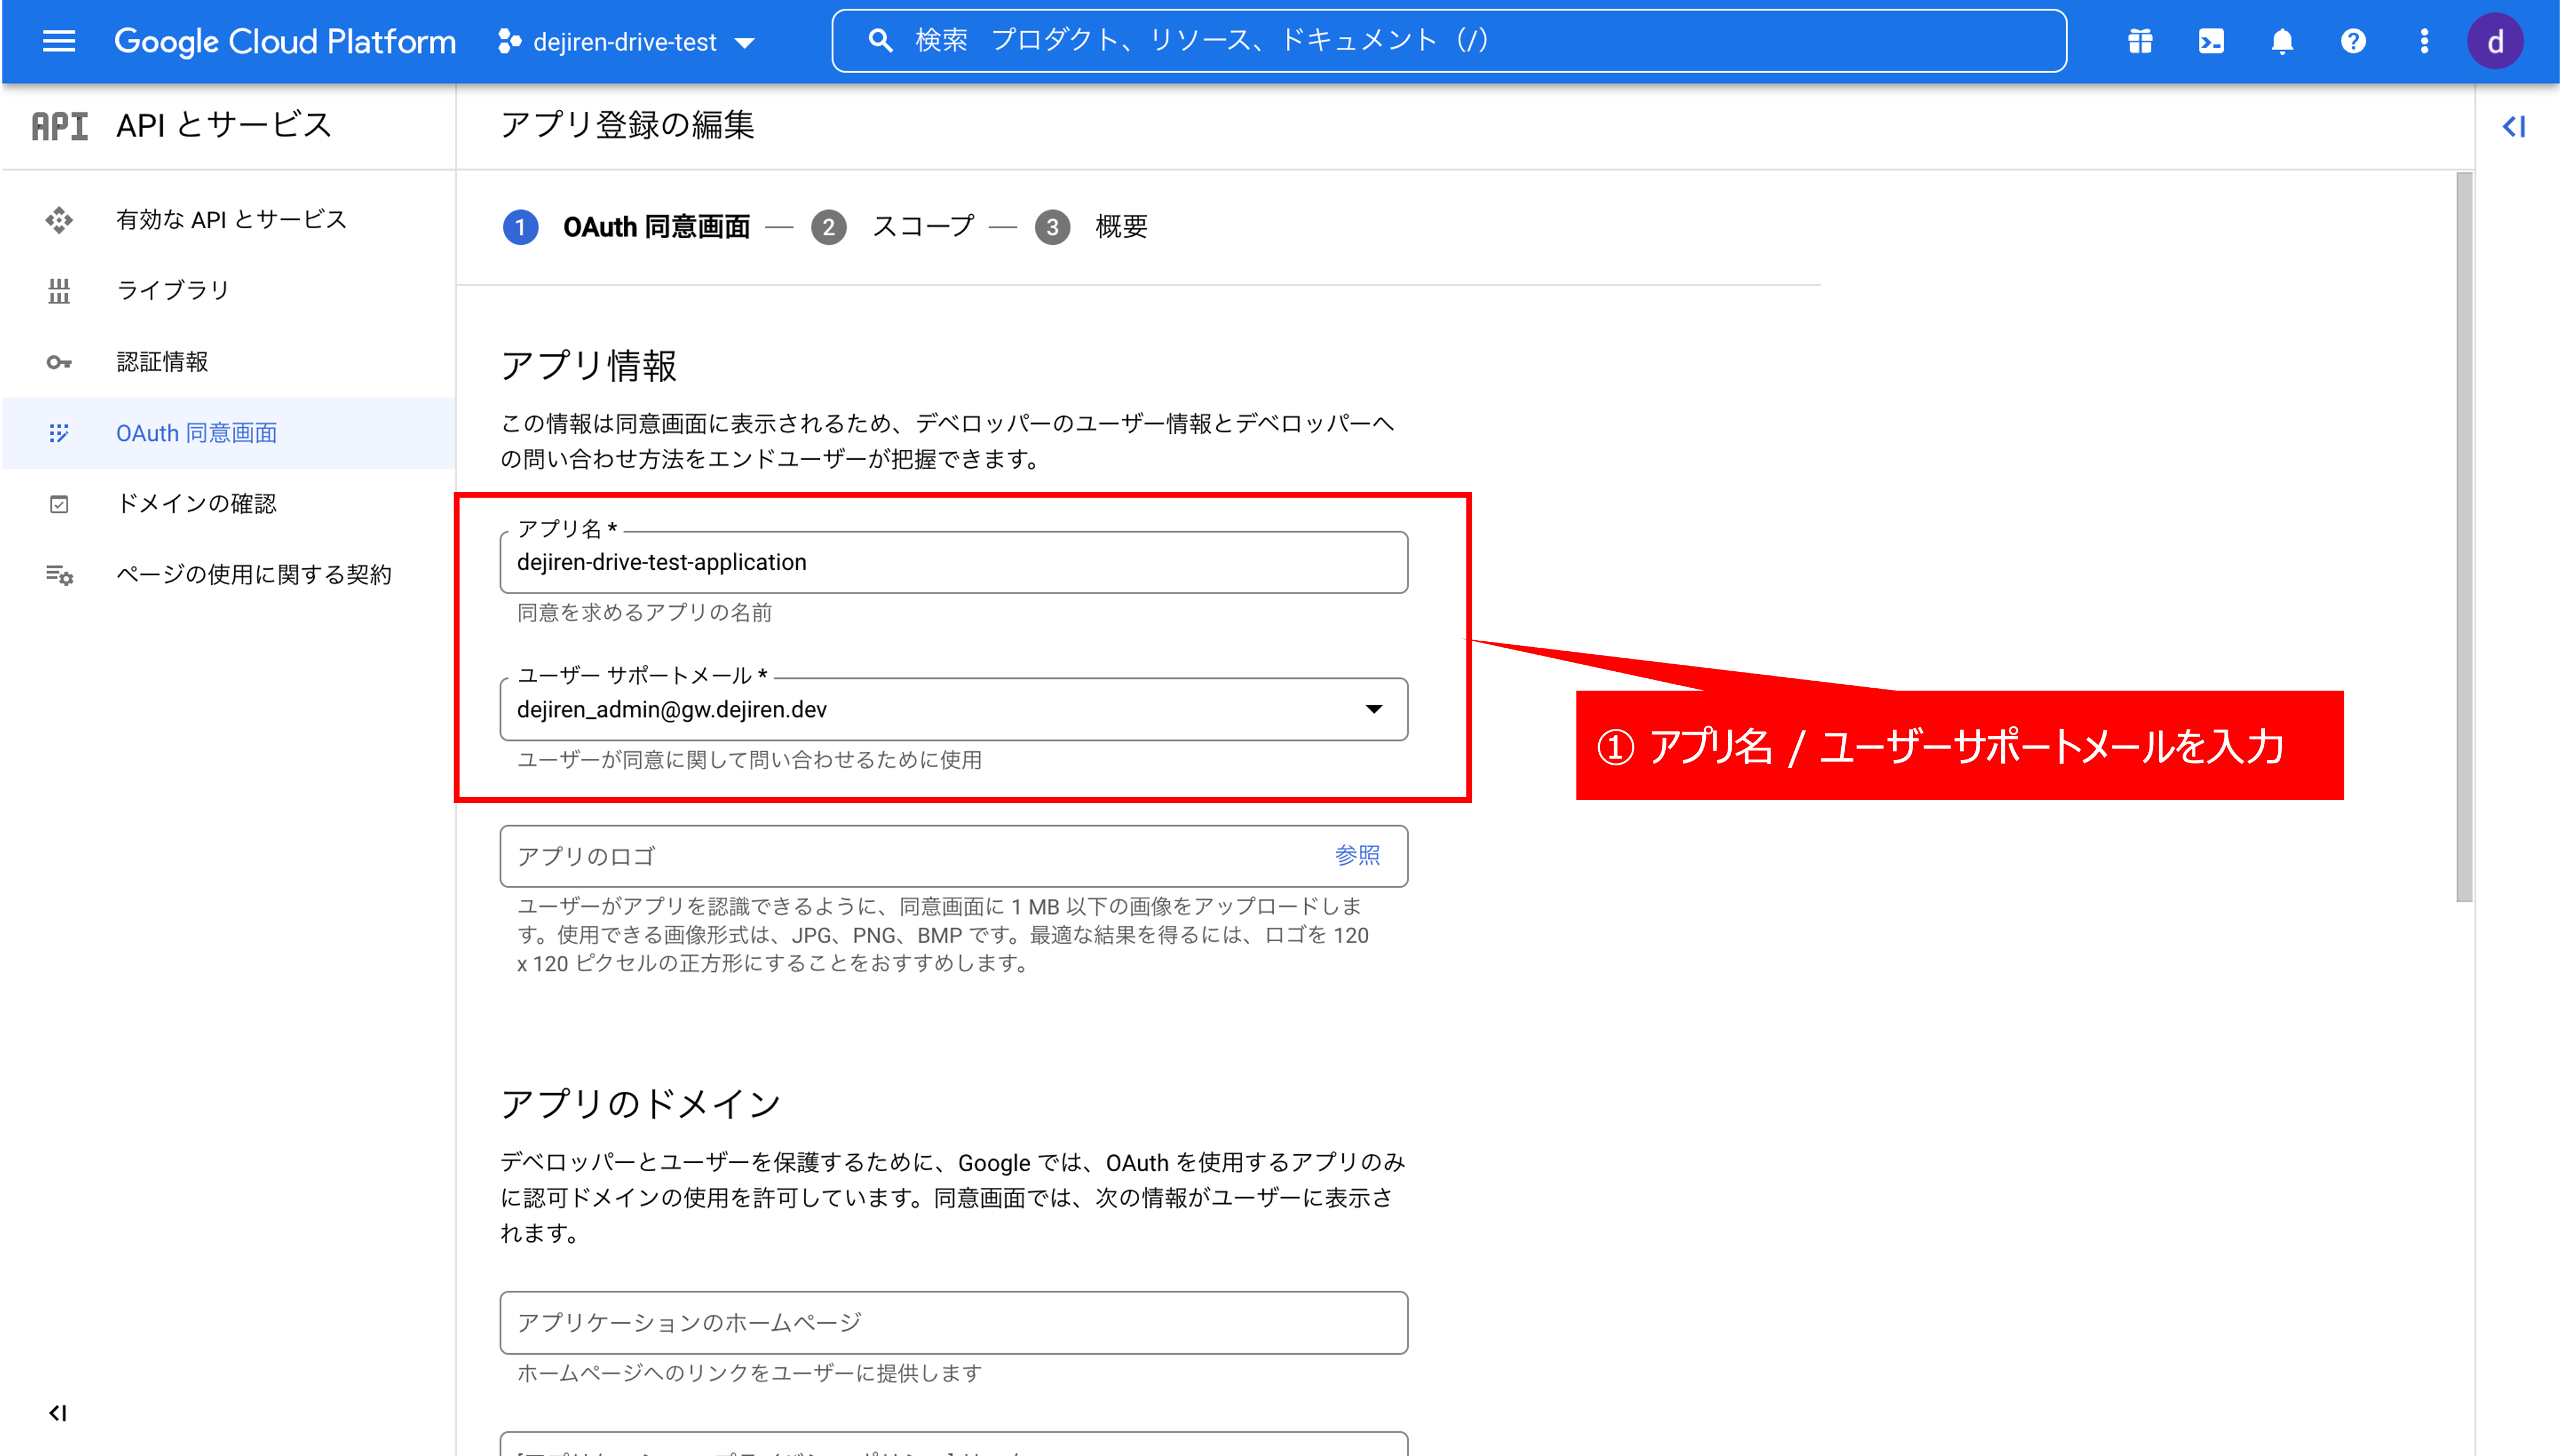Open ライブラリ in the sidebar
Screen dimensions: 2562x1456
point(228,291)
